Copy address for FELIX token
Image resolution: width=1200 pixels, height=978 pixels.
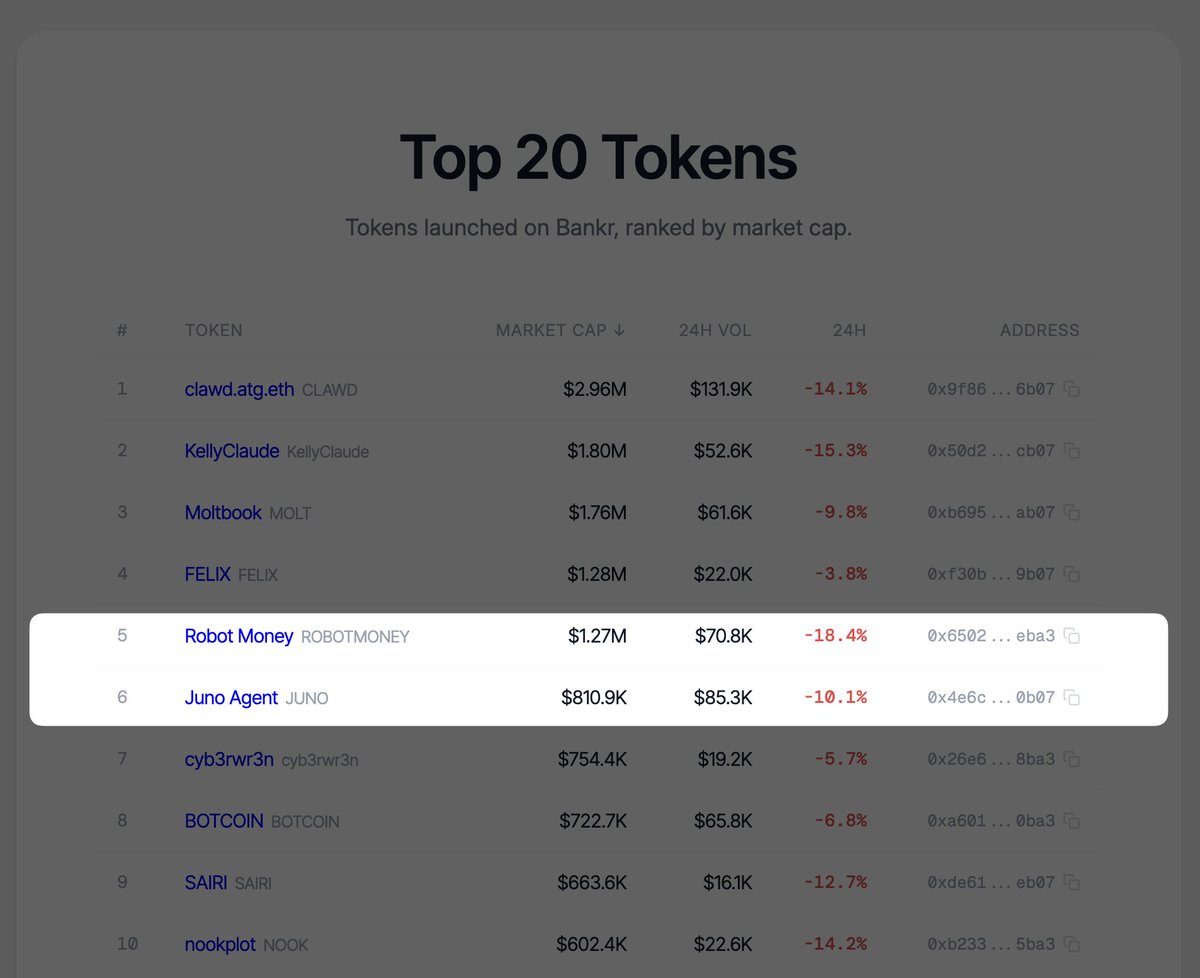(x=1071, y=574)
